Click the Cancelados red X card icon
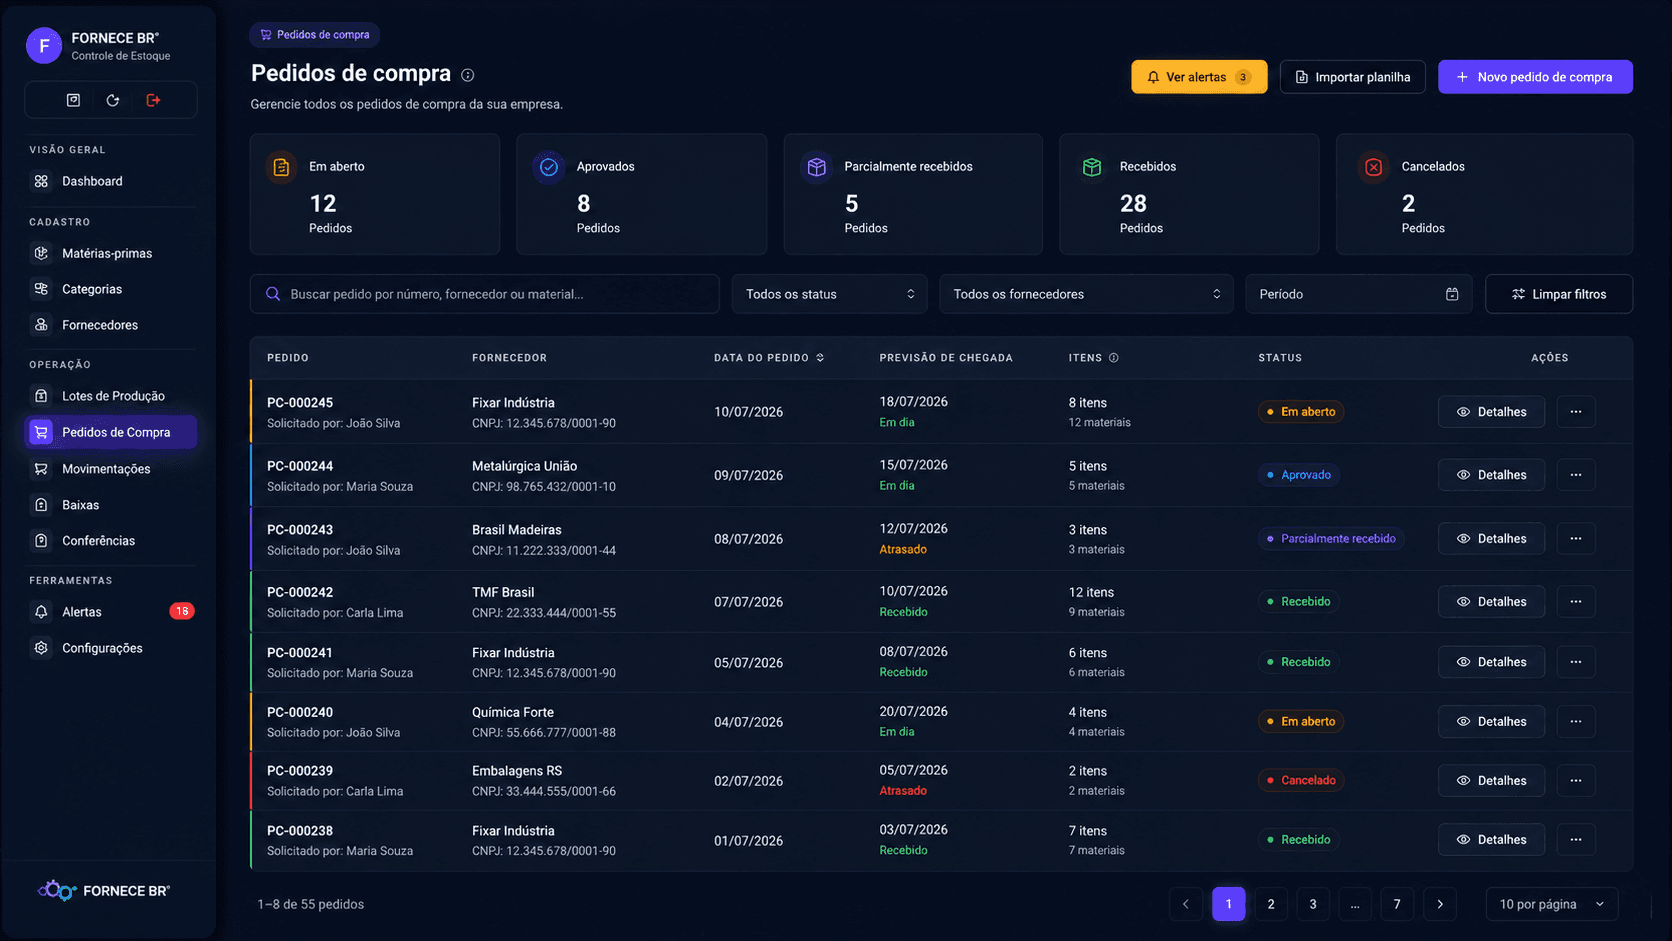Viewport: 1672px width, 941px height. tap(1374, 167)
